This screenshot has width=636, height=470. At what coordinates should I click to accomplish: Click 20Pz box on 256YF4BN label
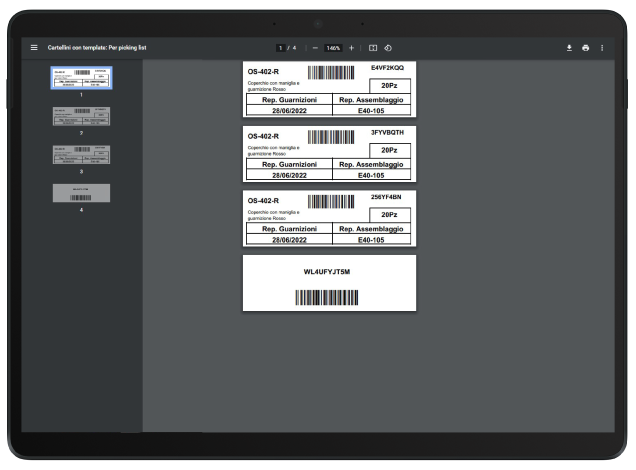[389, 215]
